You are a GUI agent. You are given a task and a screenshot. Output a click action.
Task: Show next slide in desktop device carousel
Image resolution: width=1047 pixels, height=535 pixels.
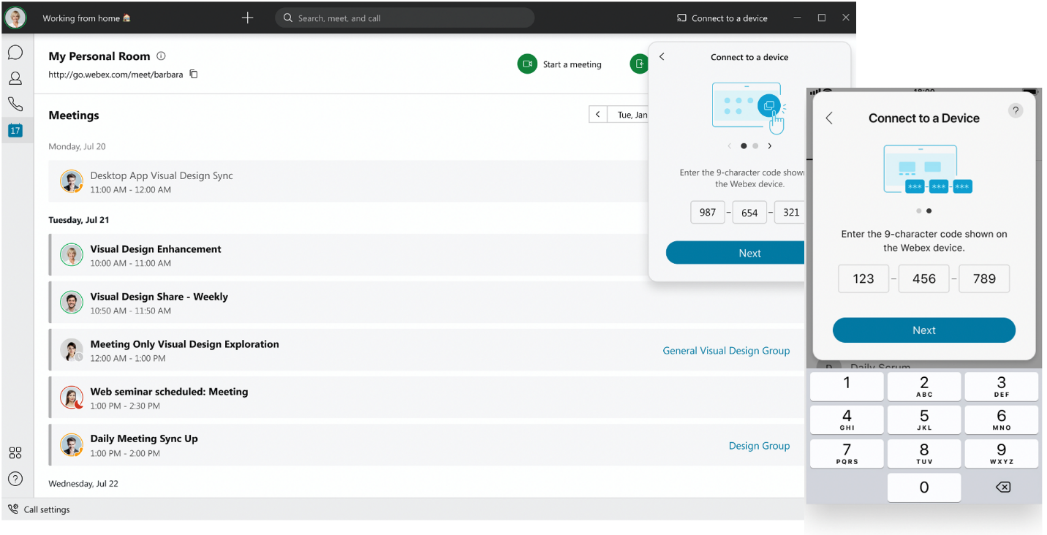coord(769,146)
